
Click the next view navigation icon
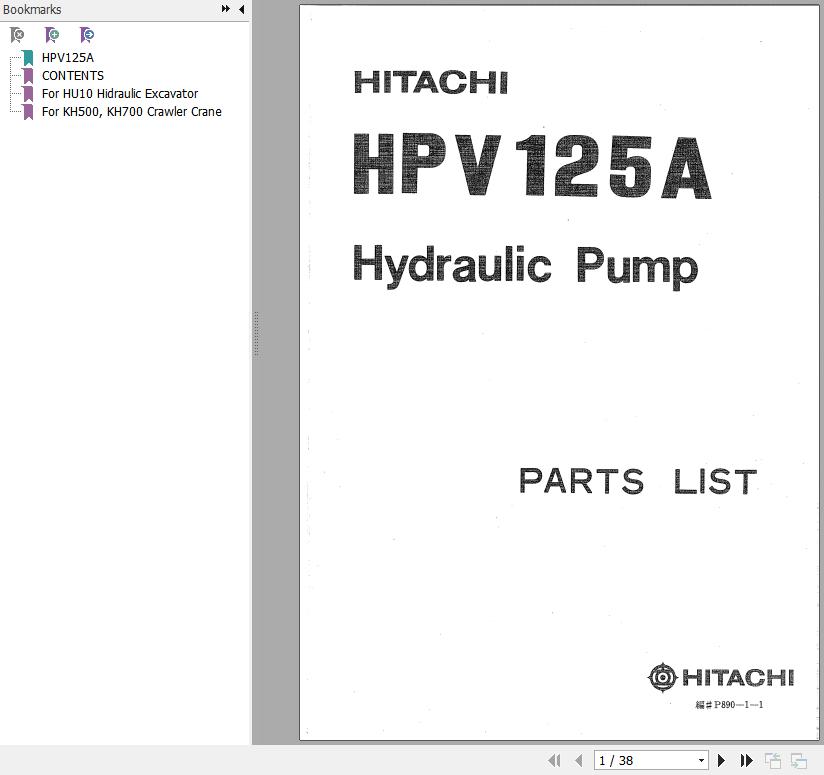click(x=799, y=760)
